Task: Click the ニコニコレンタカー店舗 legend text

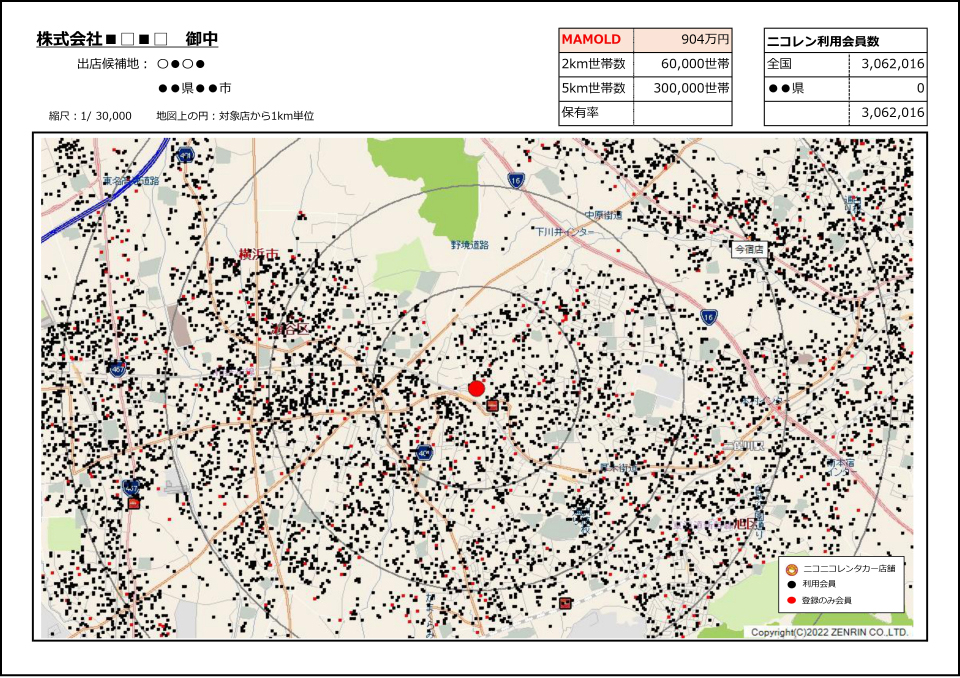Action: [849, 569]
